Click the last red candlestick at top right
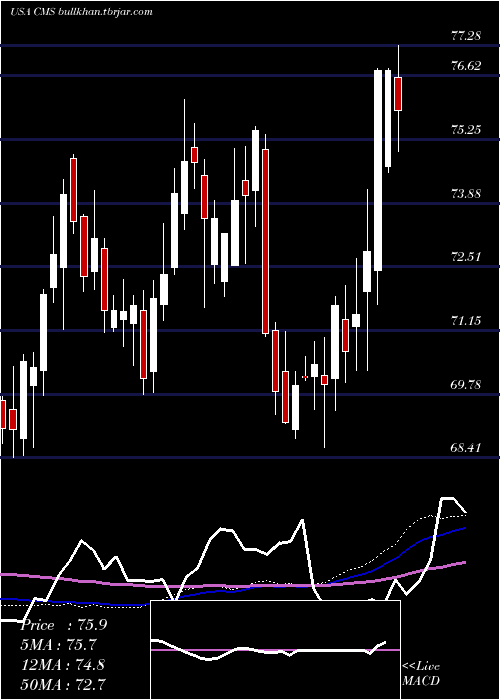Screen dimensions: 500x700 [398, 94]
